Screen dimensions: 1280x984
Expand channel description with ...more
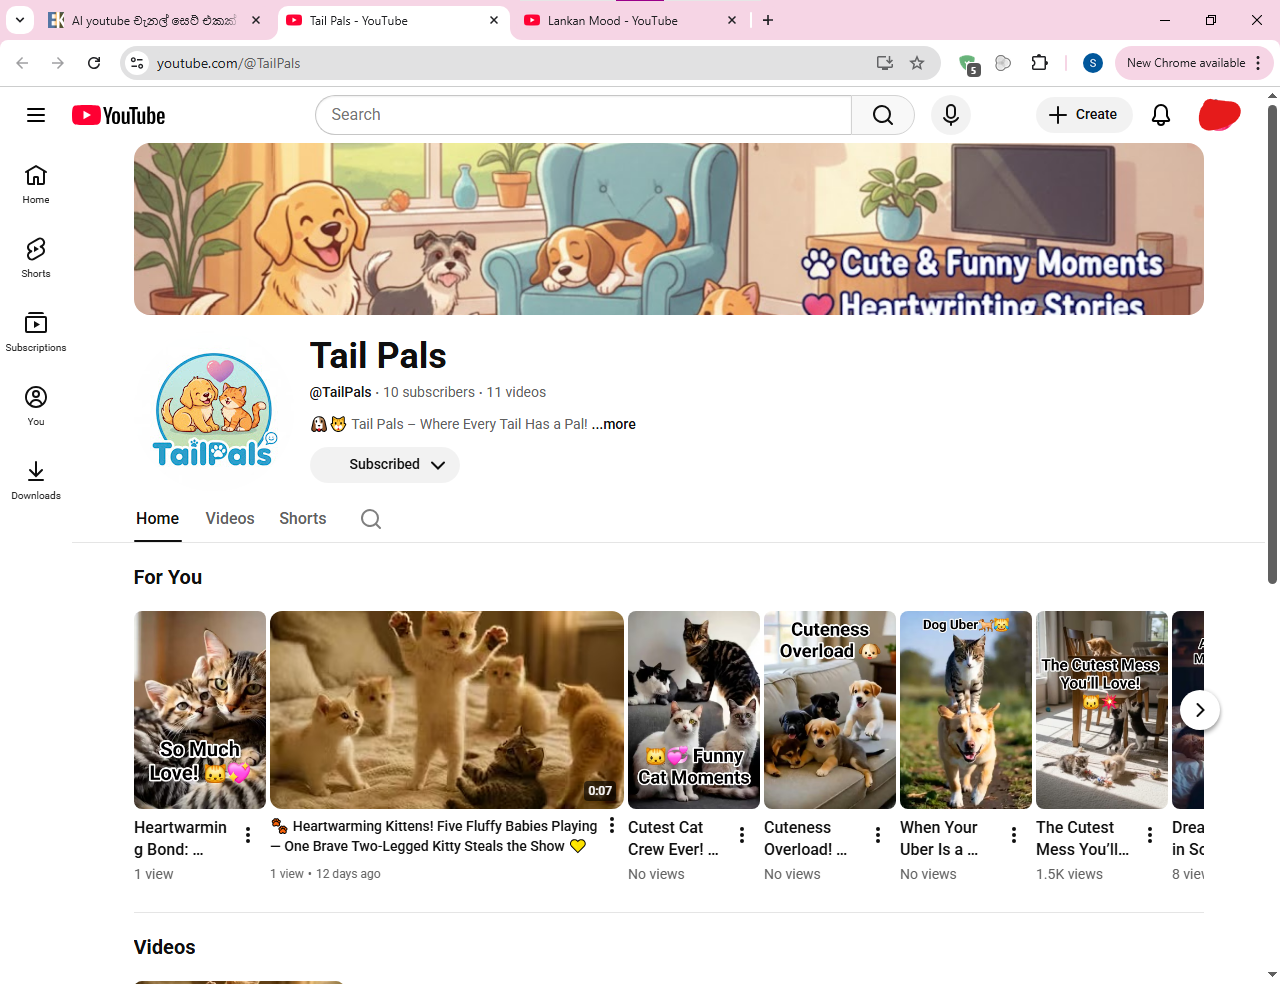(x=614, y=424)
